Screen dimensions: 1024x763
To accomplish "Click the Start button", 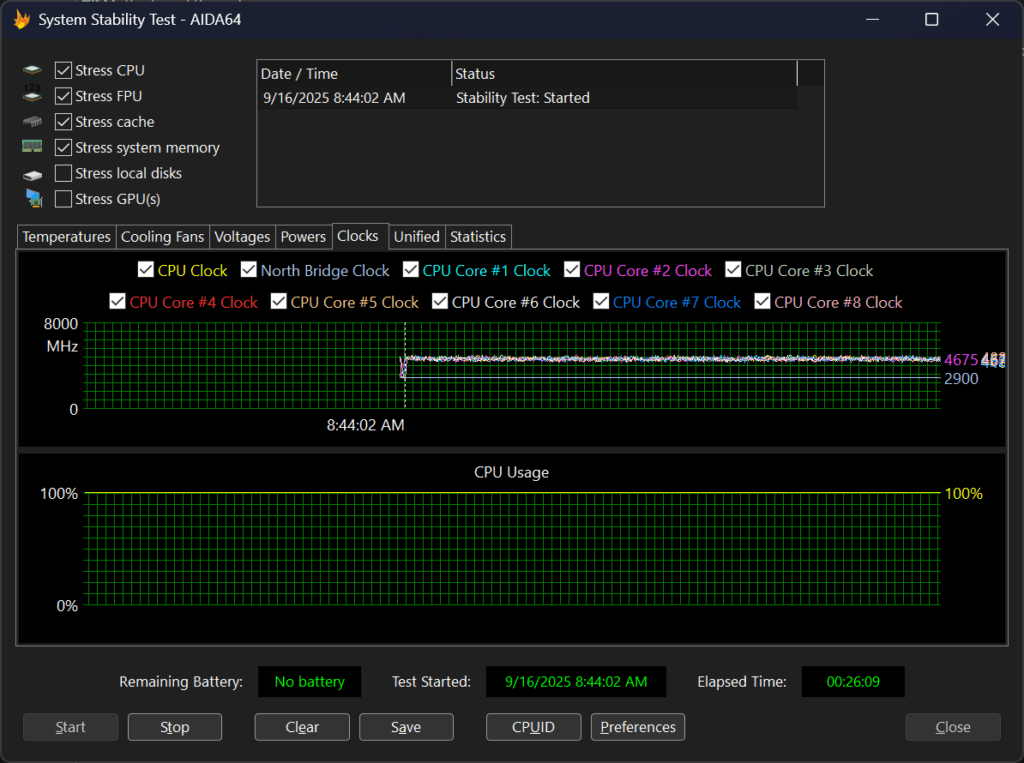I will coord(71,727).
